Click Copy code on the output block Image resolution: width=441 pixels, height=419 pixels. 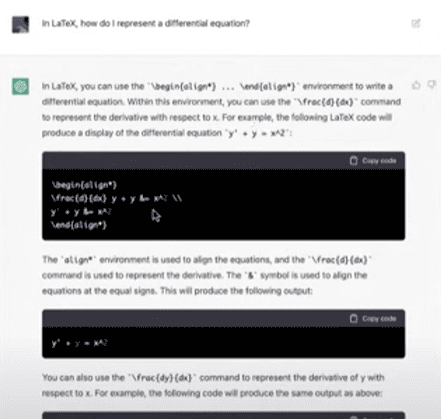(373, 319)
